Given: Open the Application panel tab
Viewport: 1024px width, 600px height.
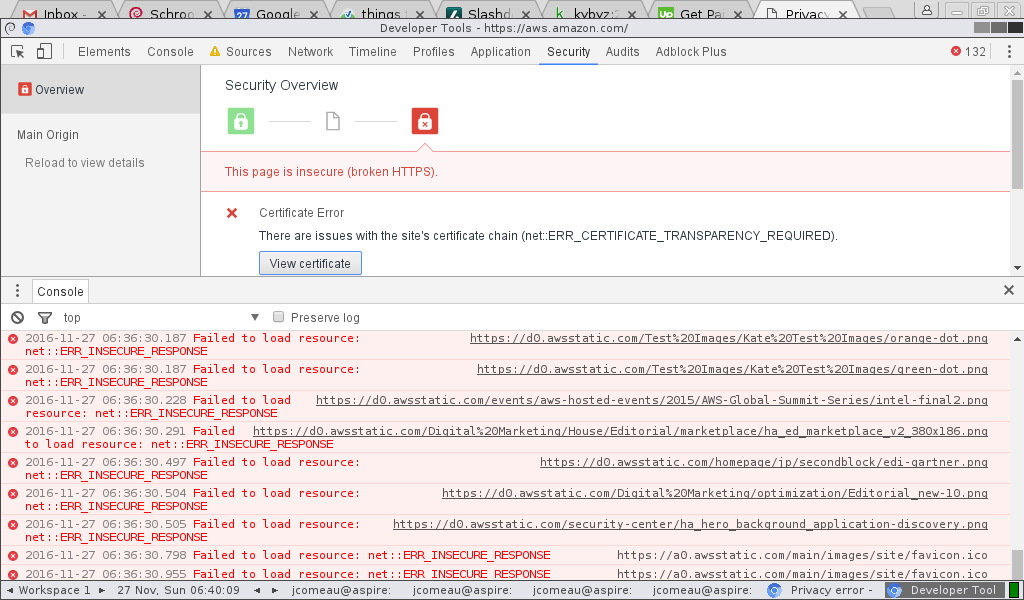Looking at the screenshot, I should (501, 52).
